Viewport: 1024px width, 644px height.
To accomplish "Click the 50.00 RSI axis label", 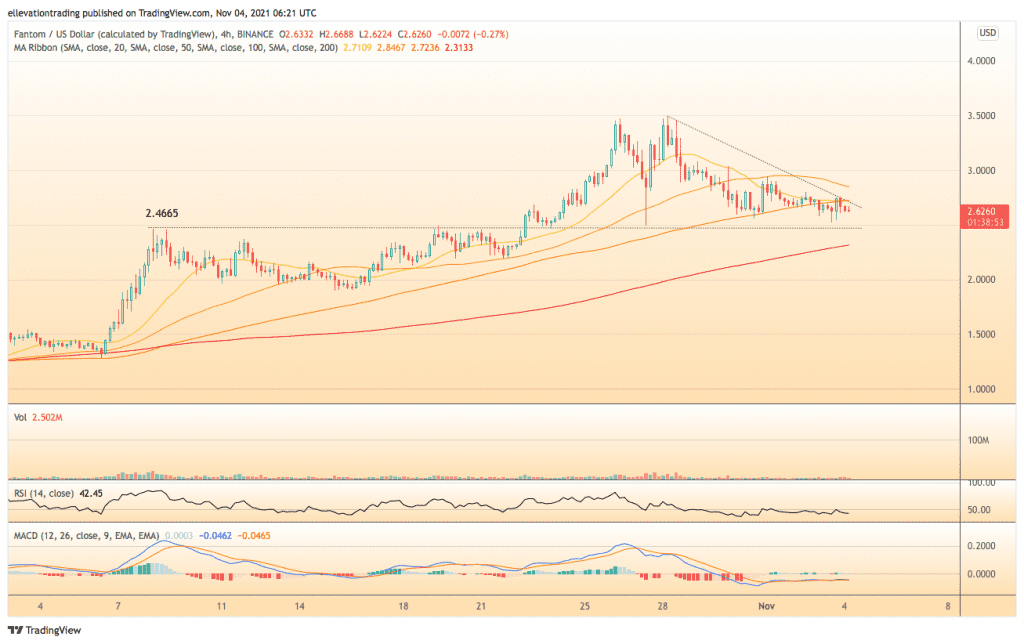I will point(978,509).
